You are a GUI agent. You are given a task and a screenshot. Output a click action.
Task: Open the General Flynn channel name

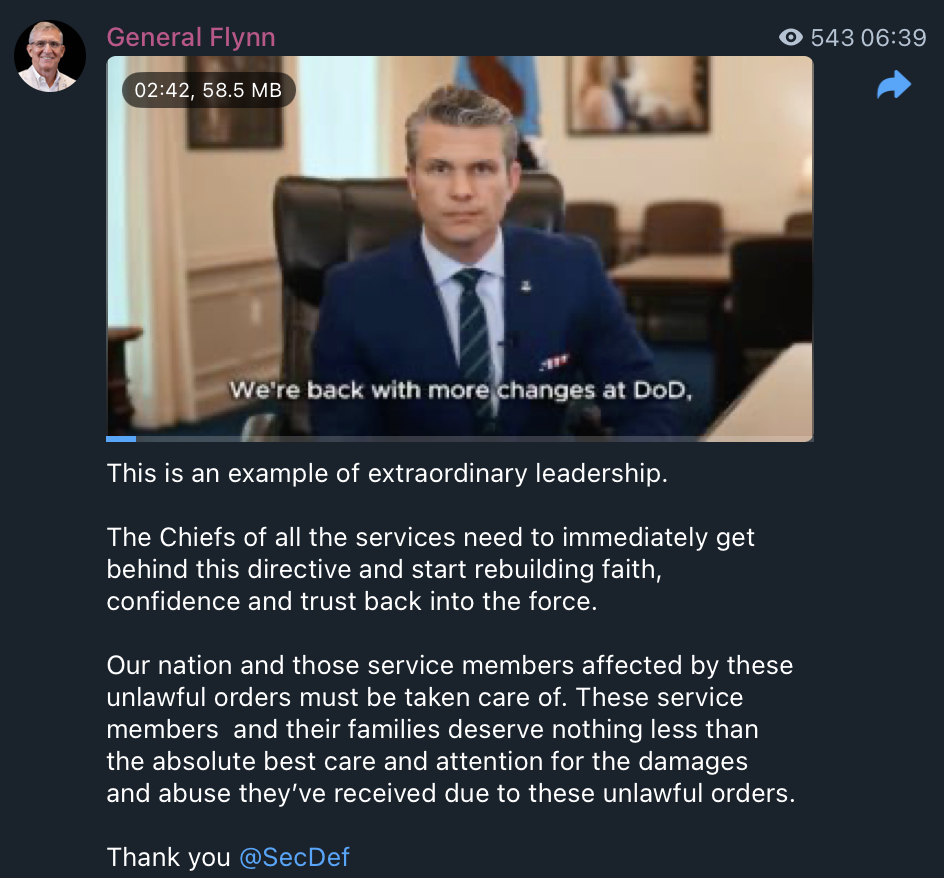click(191, 37)
